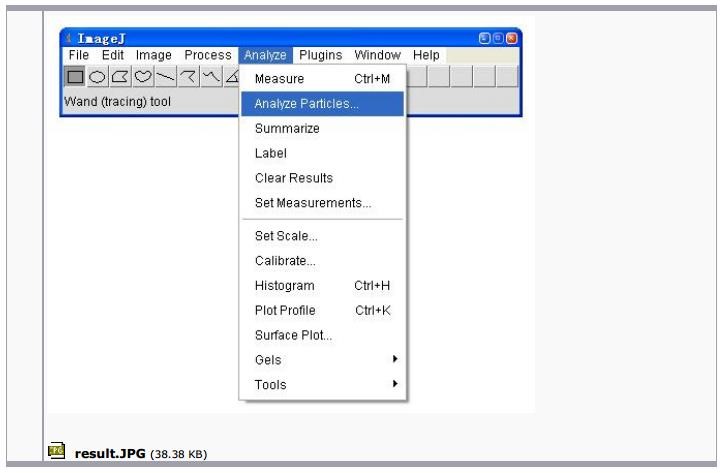This screenshot has height=473, width=722.
Task: Choose Plot Profile menu entry
Action: pos(322,311)
